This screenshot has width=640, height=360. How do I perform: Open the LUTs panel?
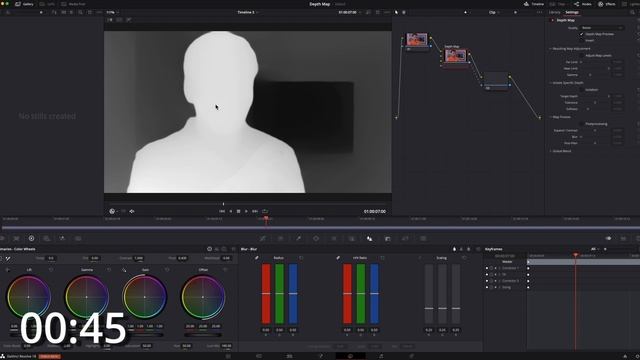pyautogui.click(x=47, y=4)
